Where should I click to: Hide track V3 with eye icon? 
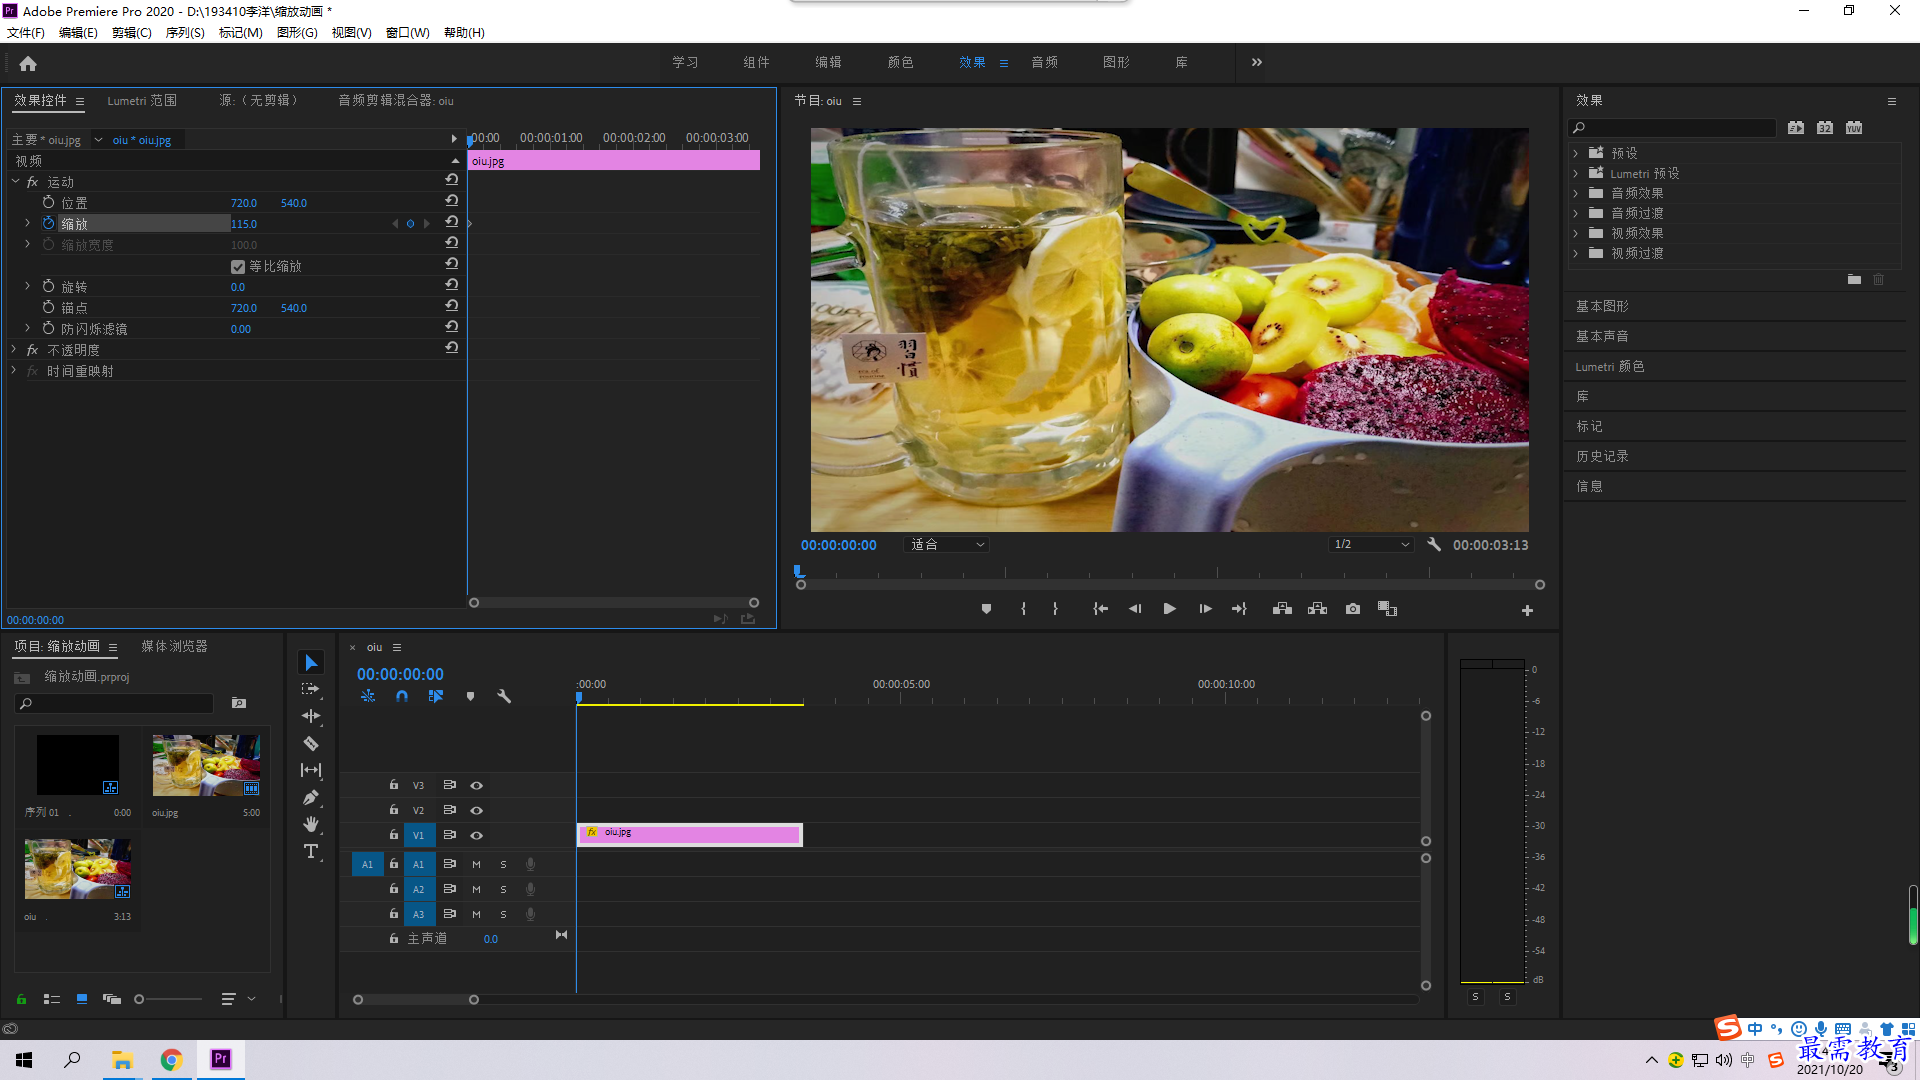477,786
